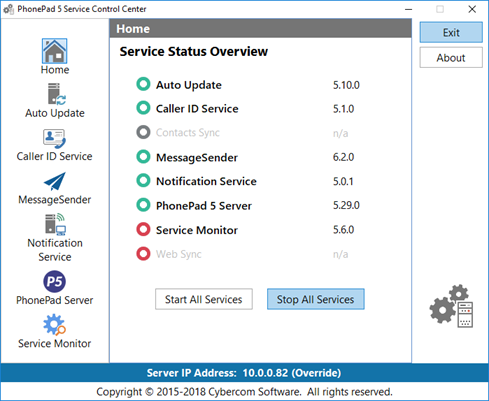The height and width of the screenshot is (401, 489).
Task: Open the About dialog
Action: pos(451,58)
